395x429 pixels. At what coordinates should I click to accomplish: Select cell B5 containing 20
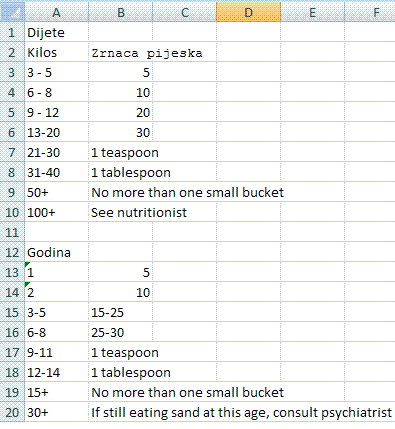click(x=121, y=112)
